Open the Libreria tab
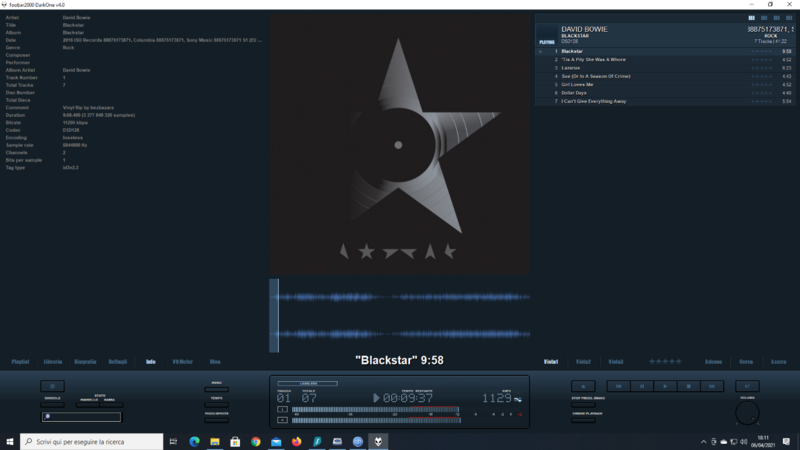This screenshot has width=800, height=450. [53, 362]
